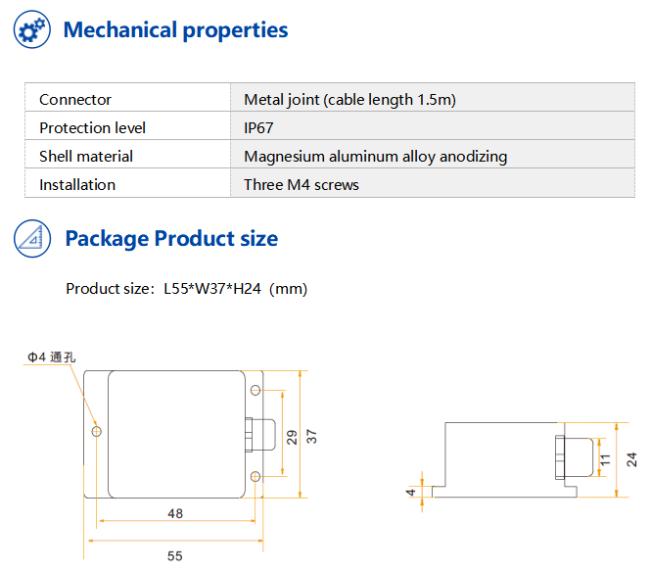This screenshot has width=650, height=571.
Task: Select the Mechanical properties heading
Action: pyautogui.click(x=175, y=30)
